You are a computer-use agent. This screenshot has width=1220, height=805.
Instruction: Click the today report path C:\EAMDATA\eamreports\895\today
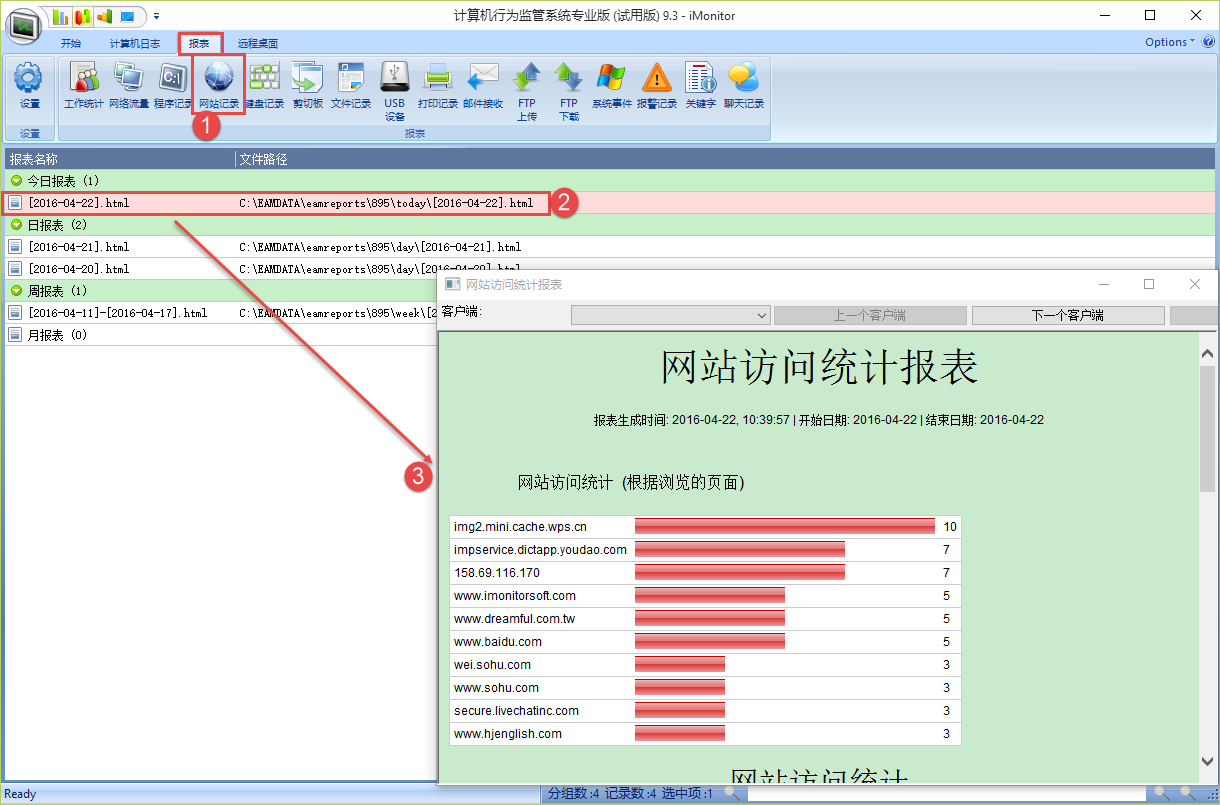click(x=386, y=203)
